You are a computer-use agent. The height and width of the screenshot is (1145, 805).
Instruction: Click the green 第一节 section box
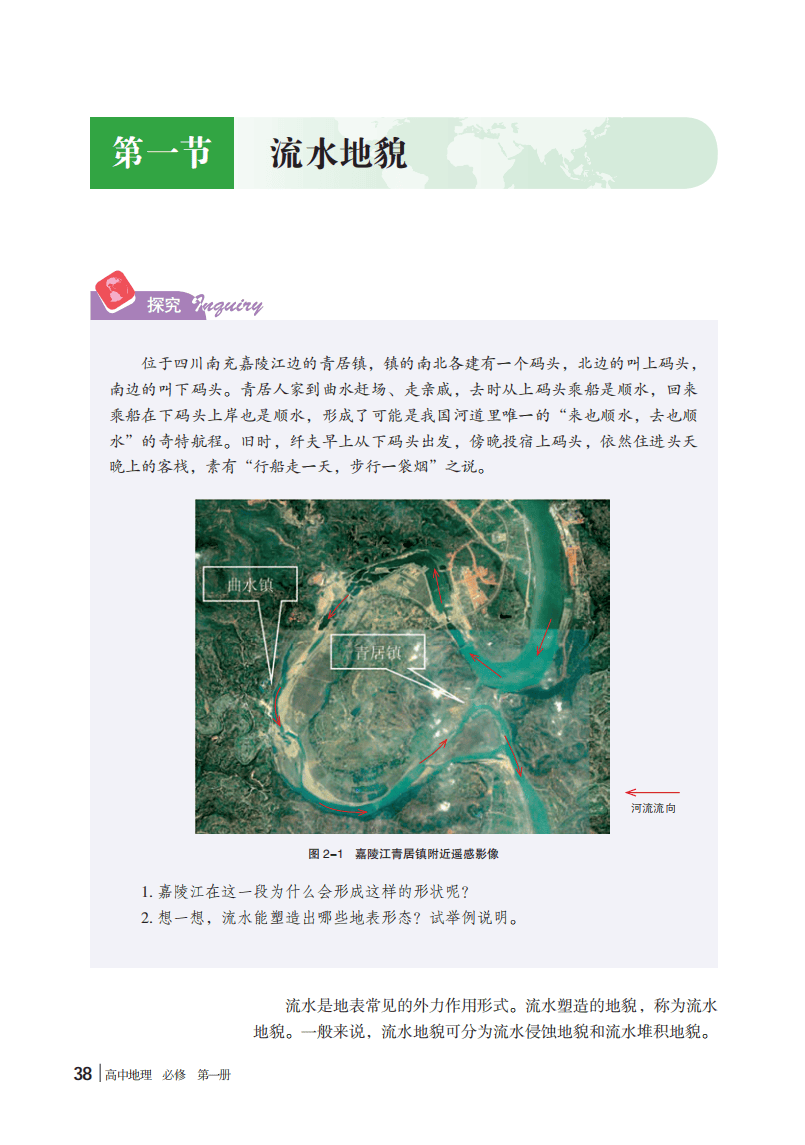[162, 153]
